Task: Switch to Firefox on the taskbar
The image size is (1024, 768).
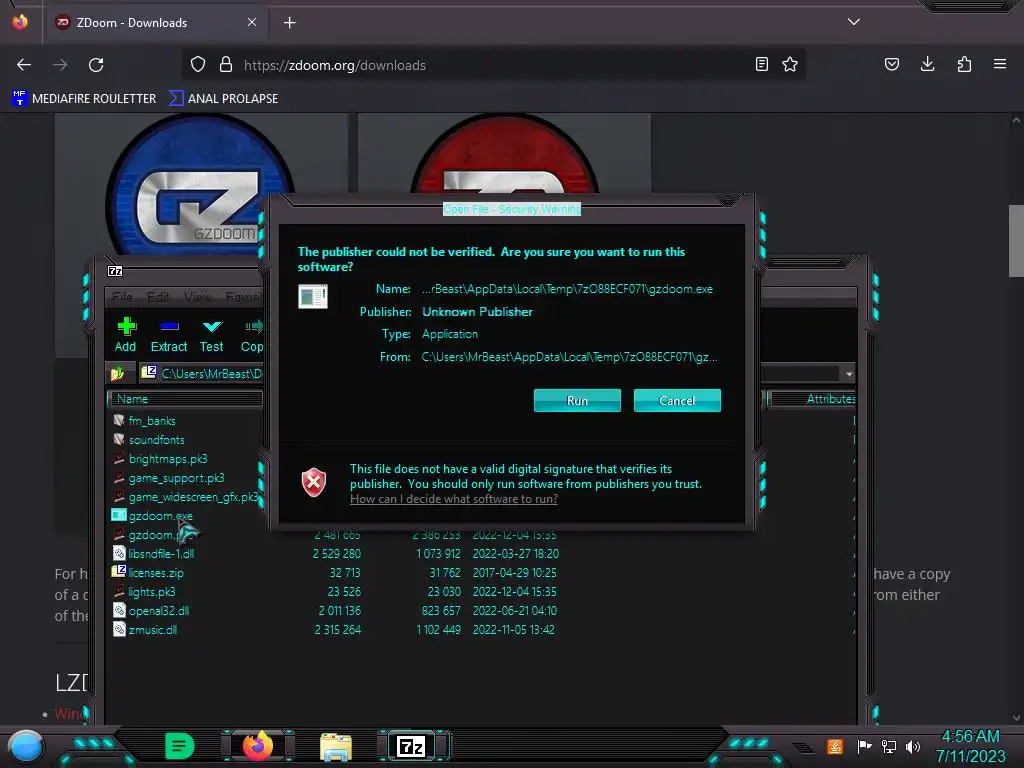Action: pos(258,746)
